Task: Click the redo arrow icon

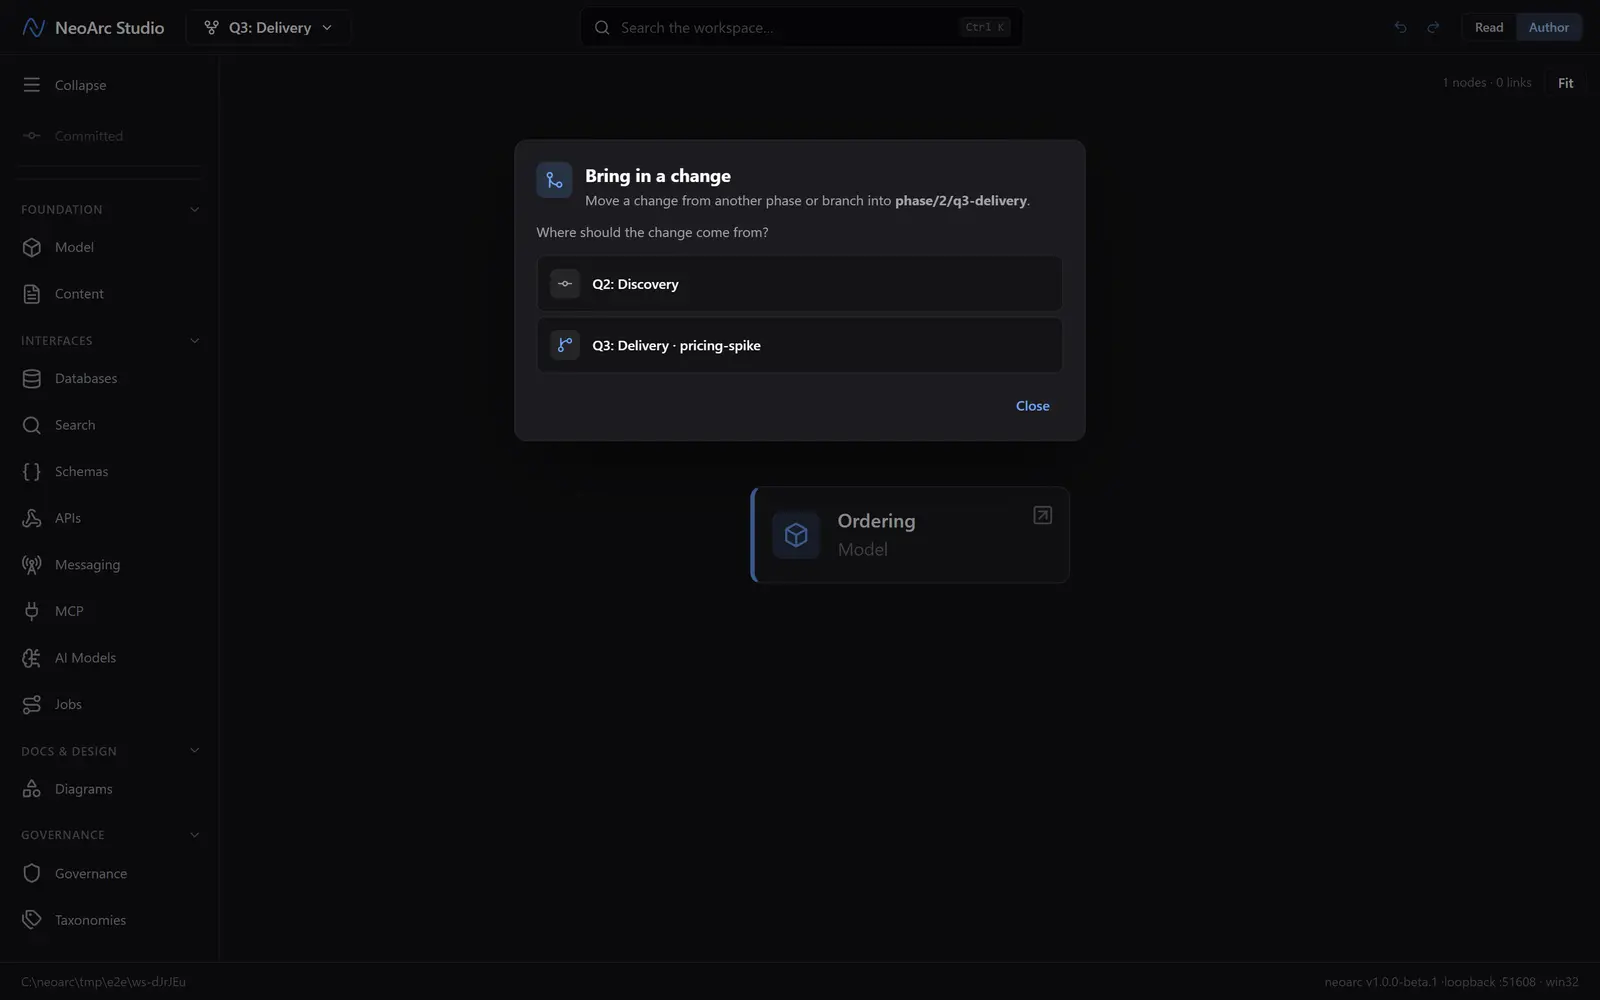Action: pyautogui.click(x=1433, y=28)
